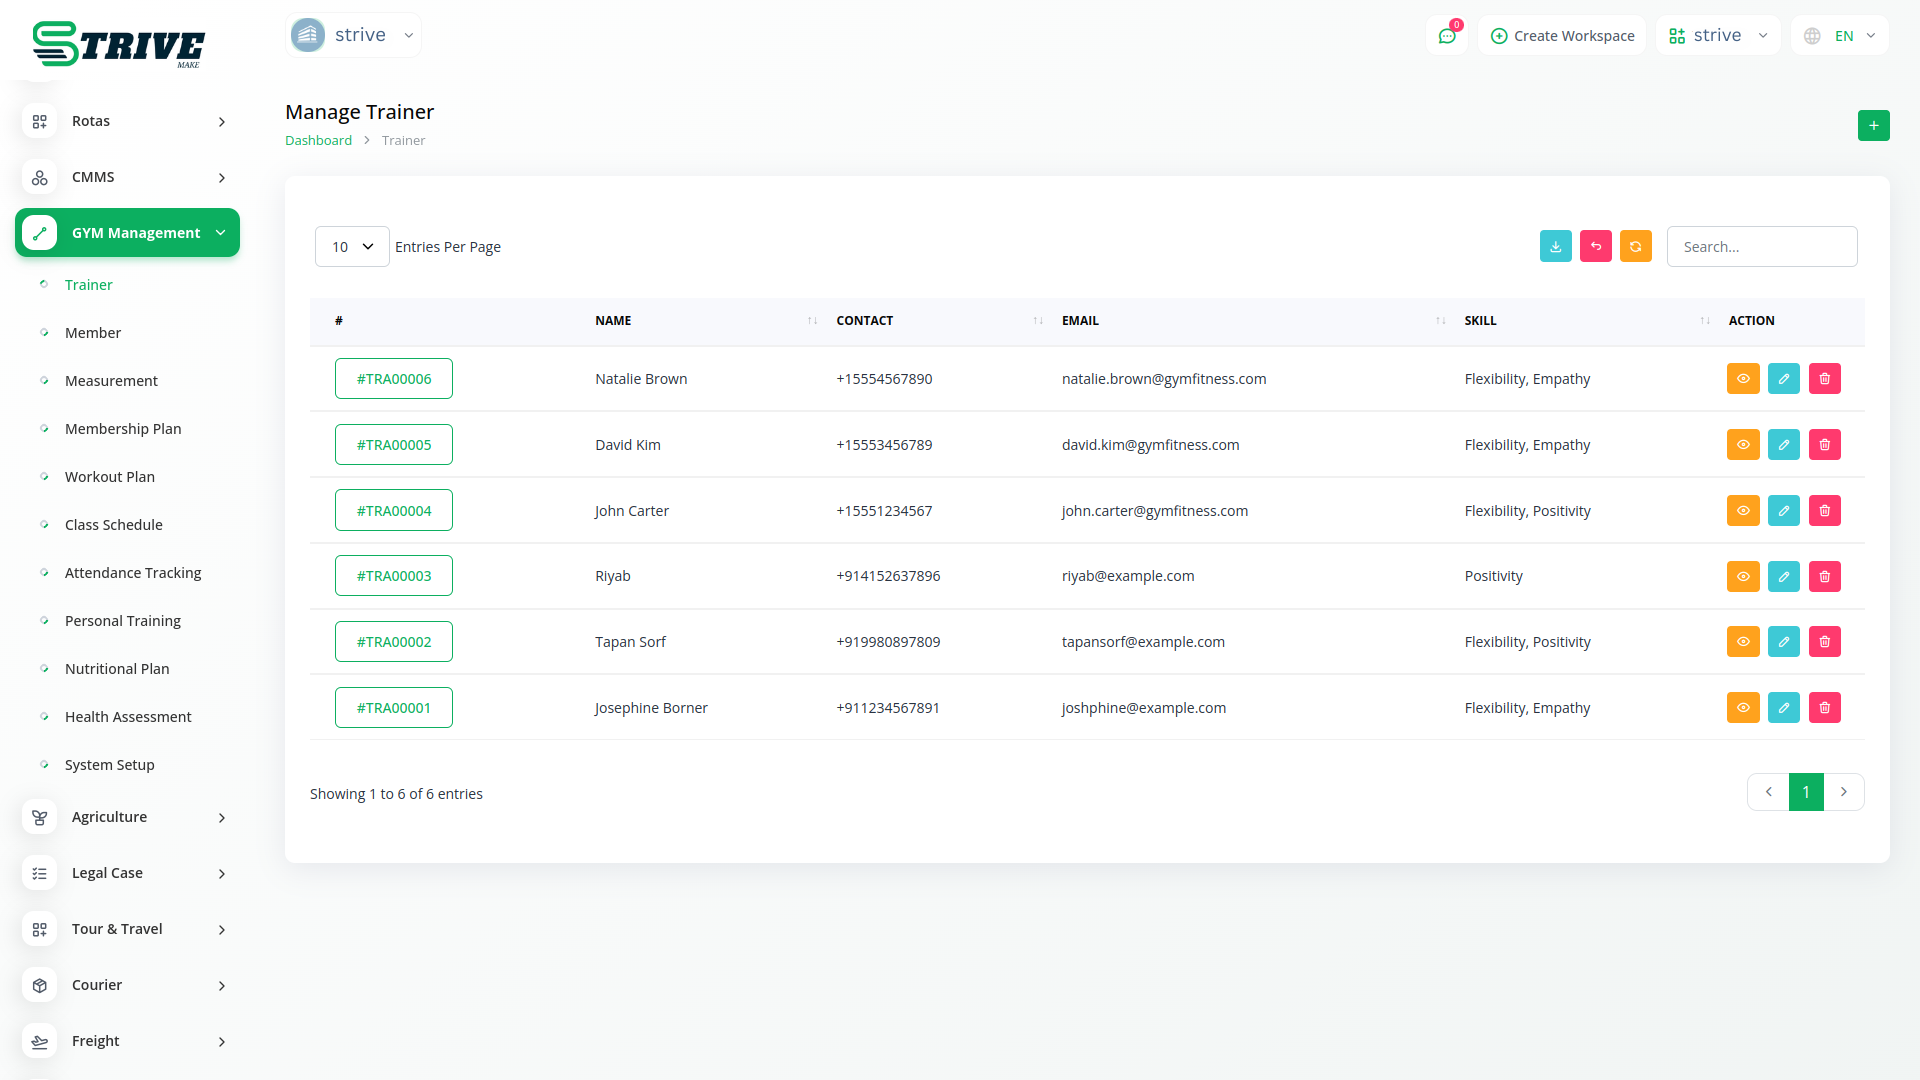
Task: Edit Natalie Brown's trainer record
Action: coord(1783,379)
